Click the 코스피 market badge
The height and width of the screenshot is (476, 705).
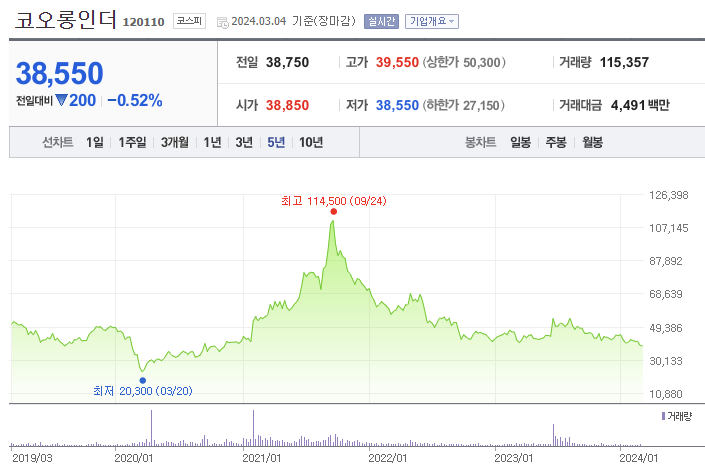click(189, 21)
